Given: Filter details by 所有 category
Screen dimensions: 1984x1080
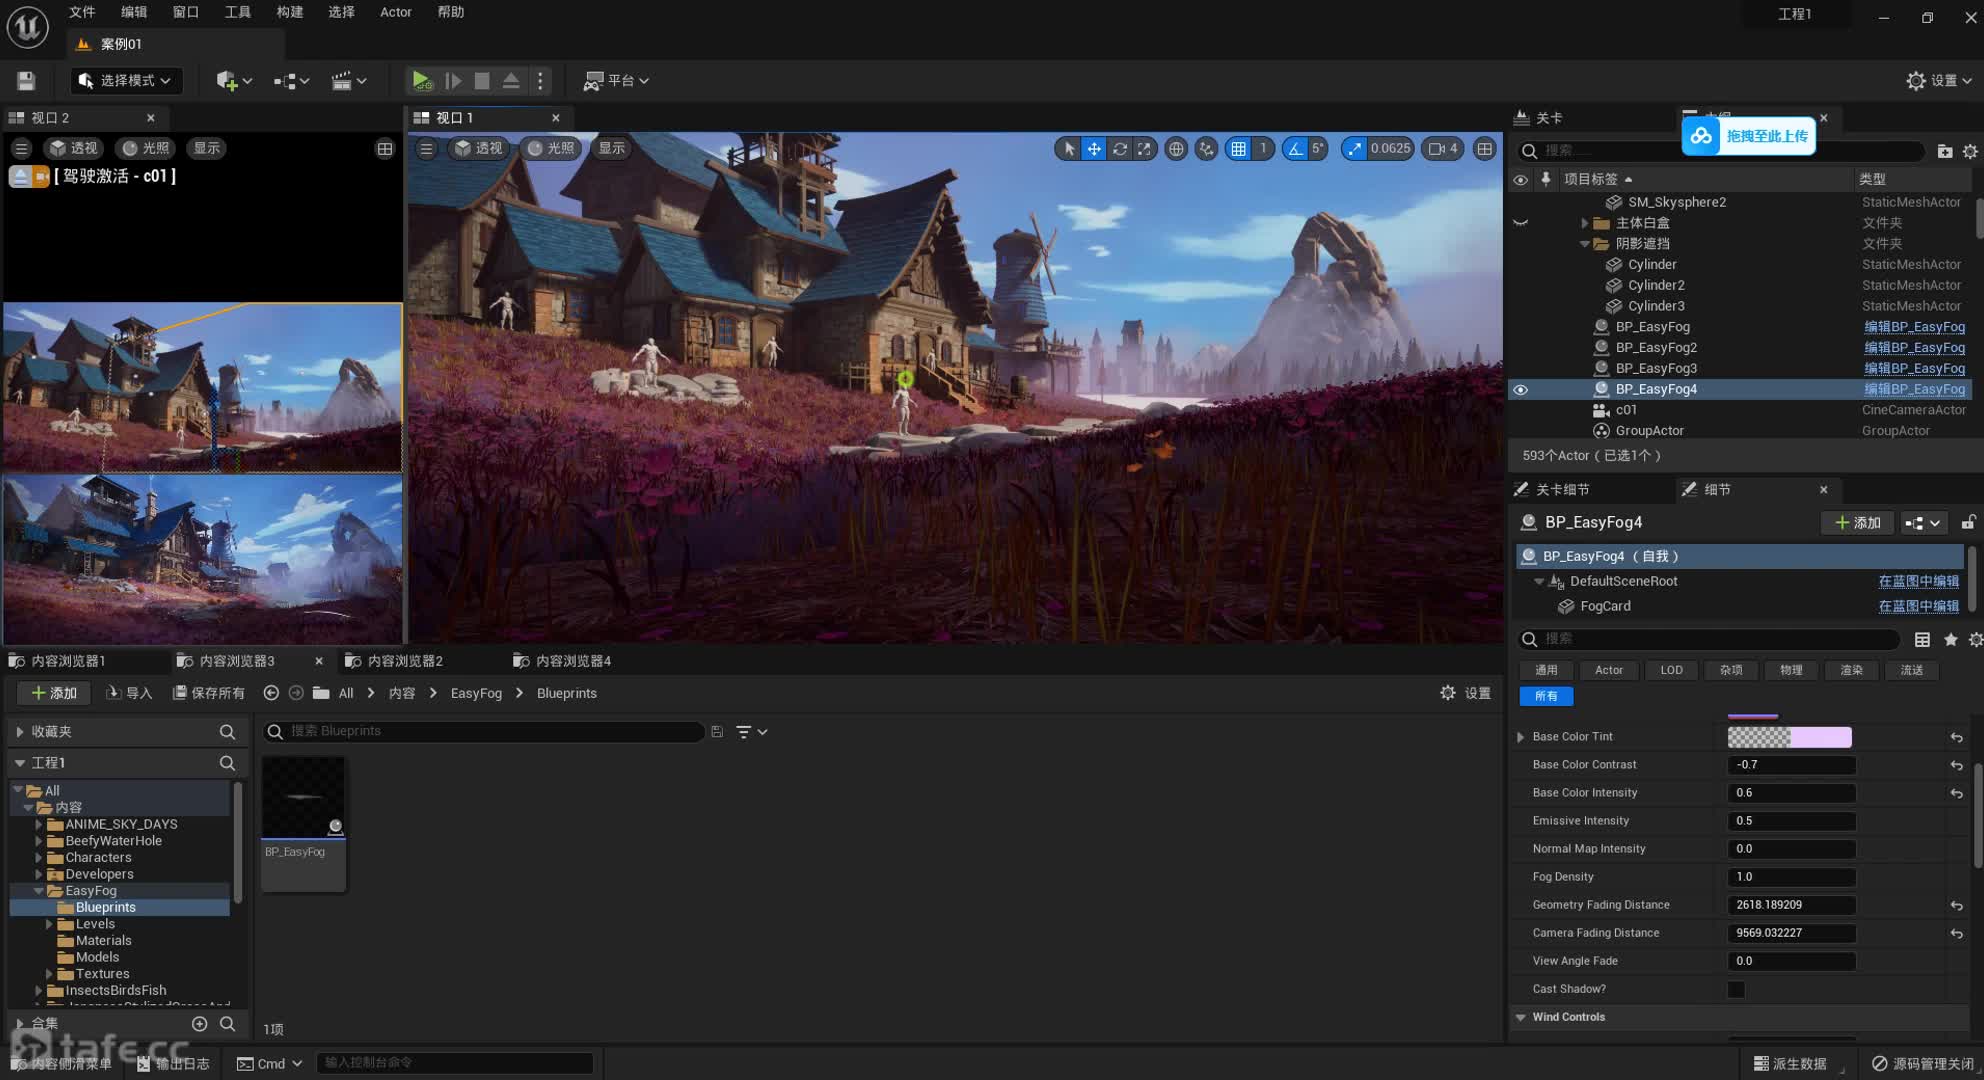Looking at the screenshot, I should point(1546,696).
